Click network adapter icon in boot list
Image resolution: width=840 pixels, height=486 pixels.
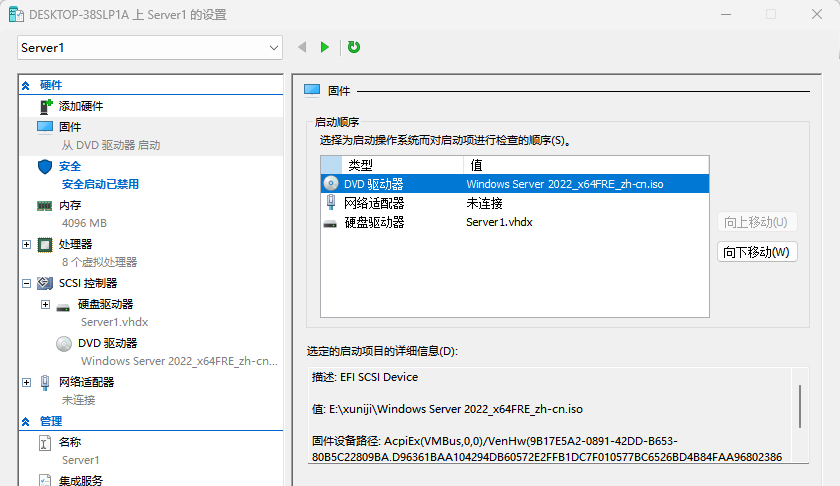click(331, 203)
